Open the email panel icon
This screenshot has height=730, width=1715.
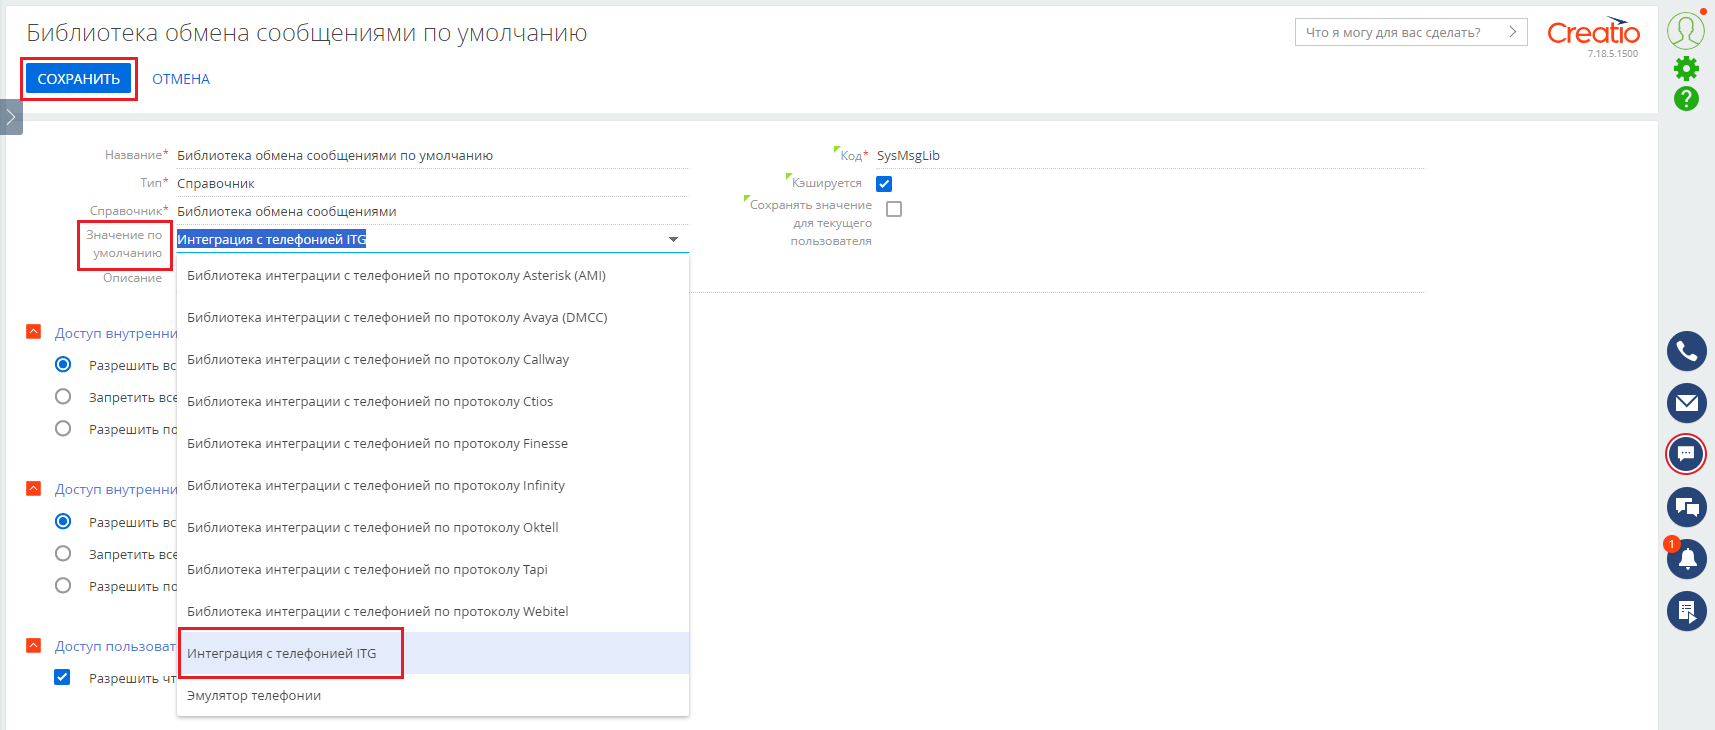[1686, 403]
